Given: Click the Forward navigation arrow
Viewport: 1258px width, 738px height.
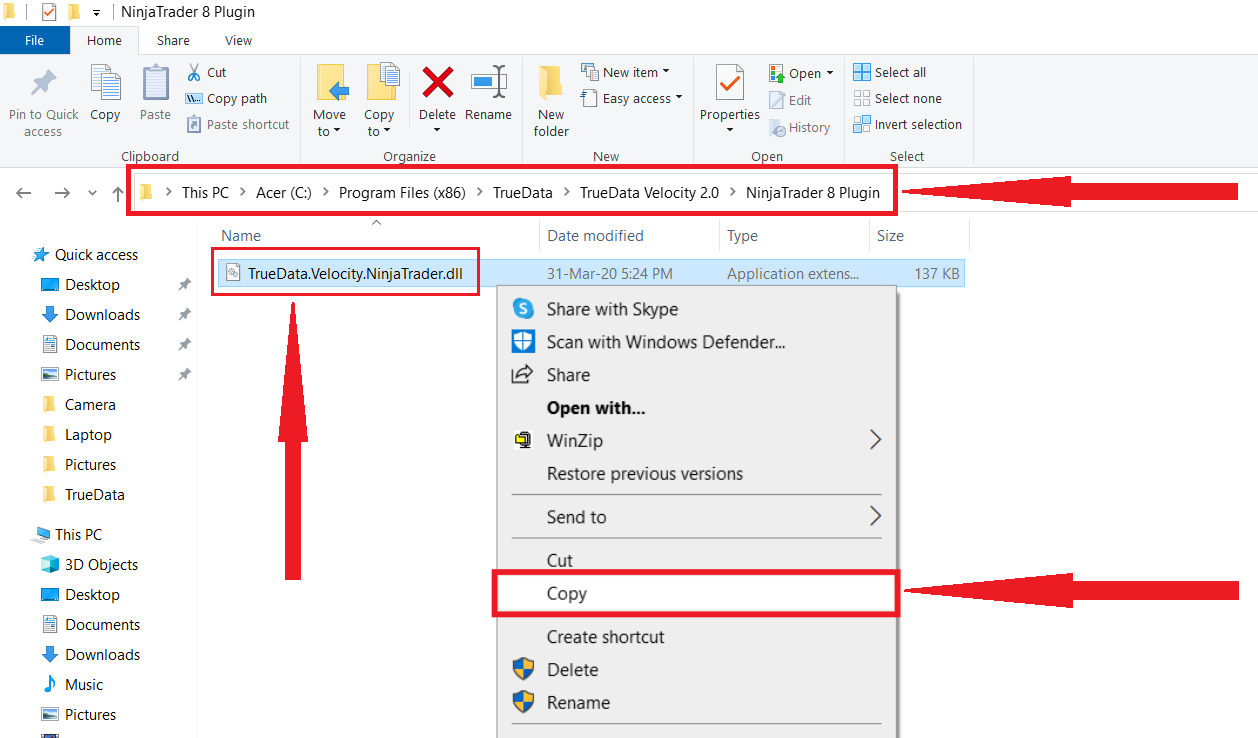Looking at the screenshot, I should [62, 193].
